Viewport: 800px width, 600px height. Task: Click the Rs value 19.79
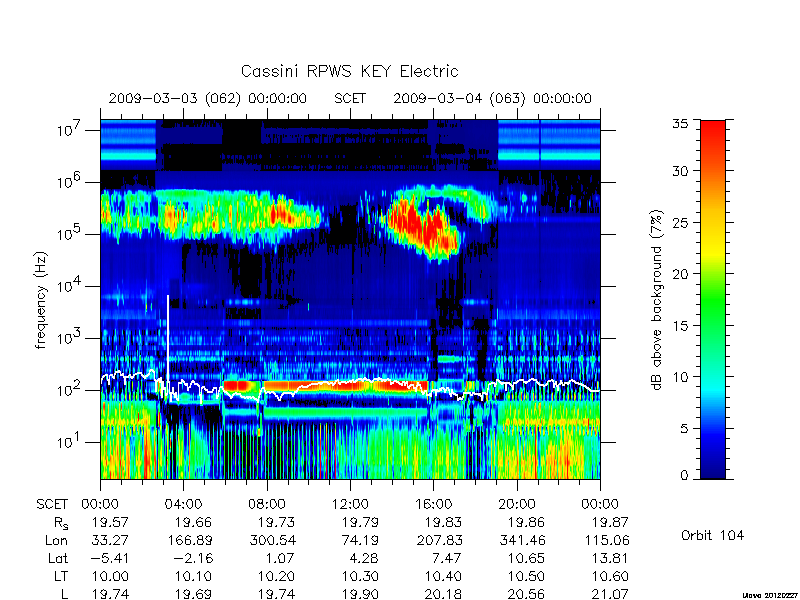point(360,522)
